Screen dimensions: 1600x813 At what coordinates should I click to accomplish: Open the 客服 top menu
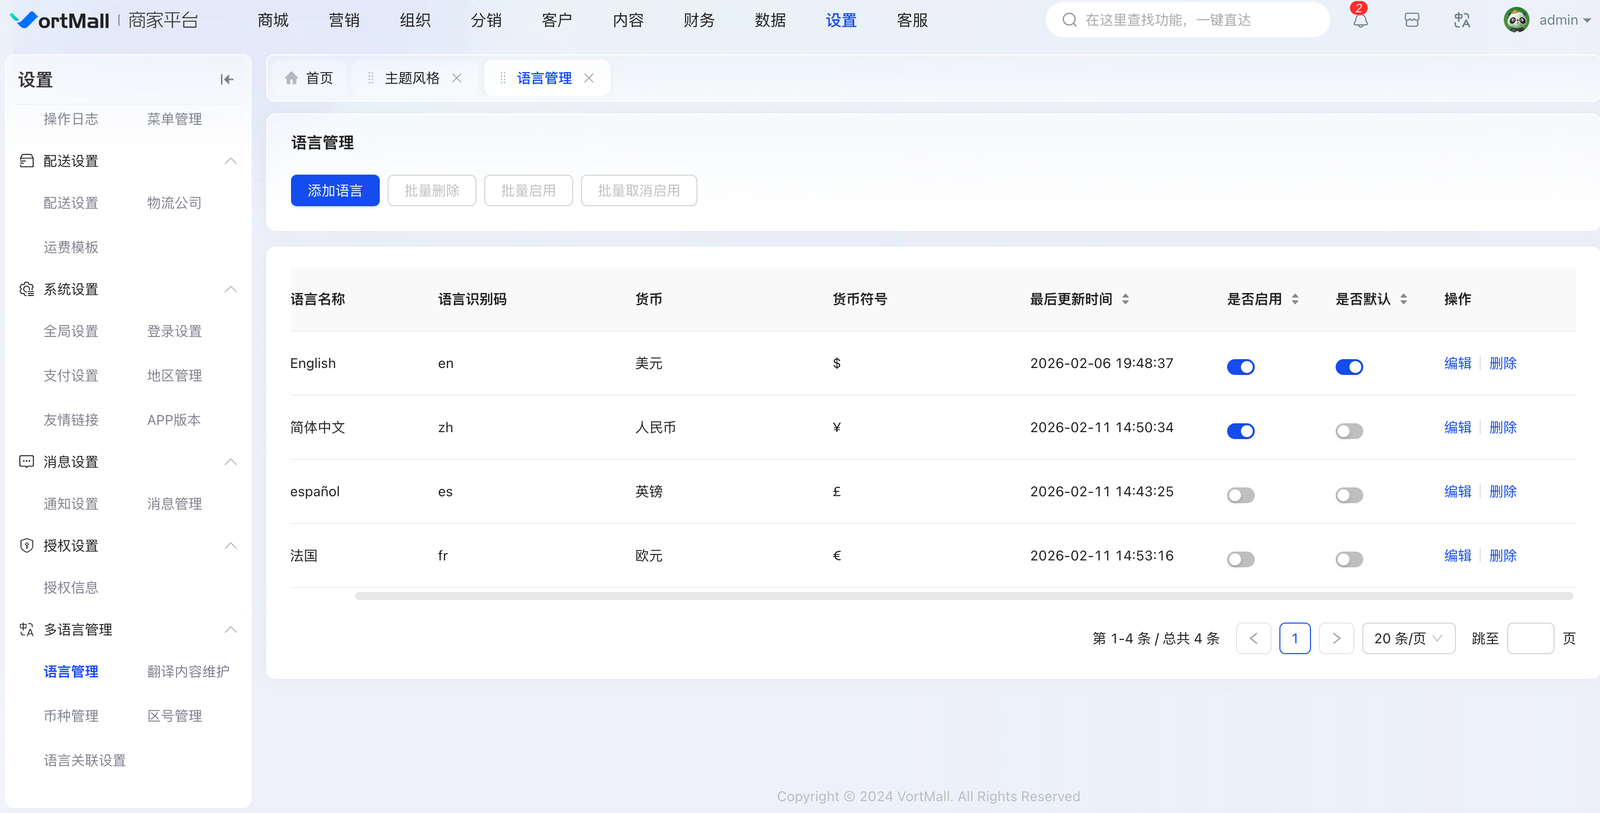pyautogui.click(x=912, y=20)
